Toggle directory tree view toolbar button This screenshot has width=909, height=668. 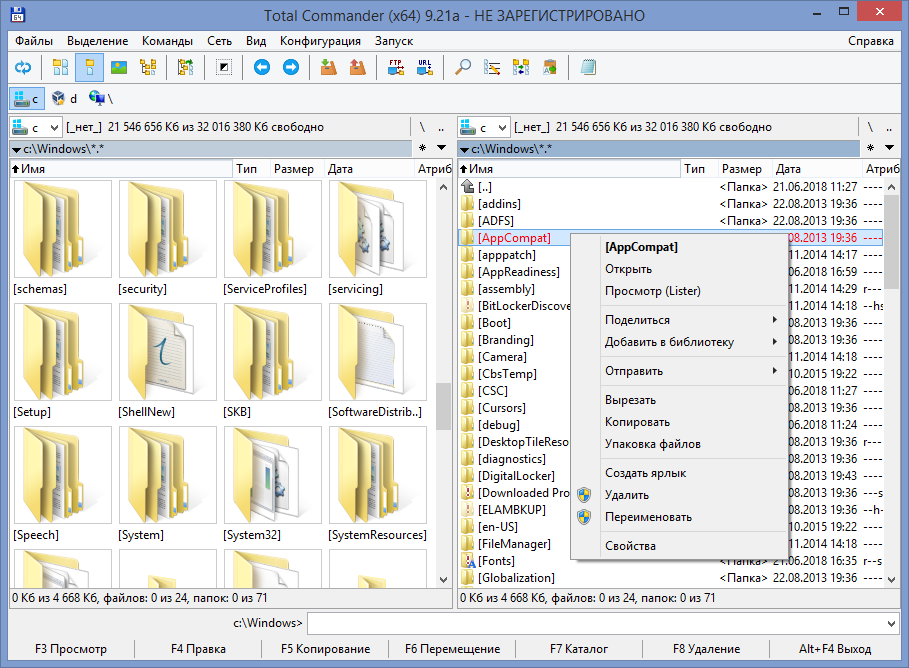pos(149,68)
